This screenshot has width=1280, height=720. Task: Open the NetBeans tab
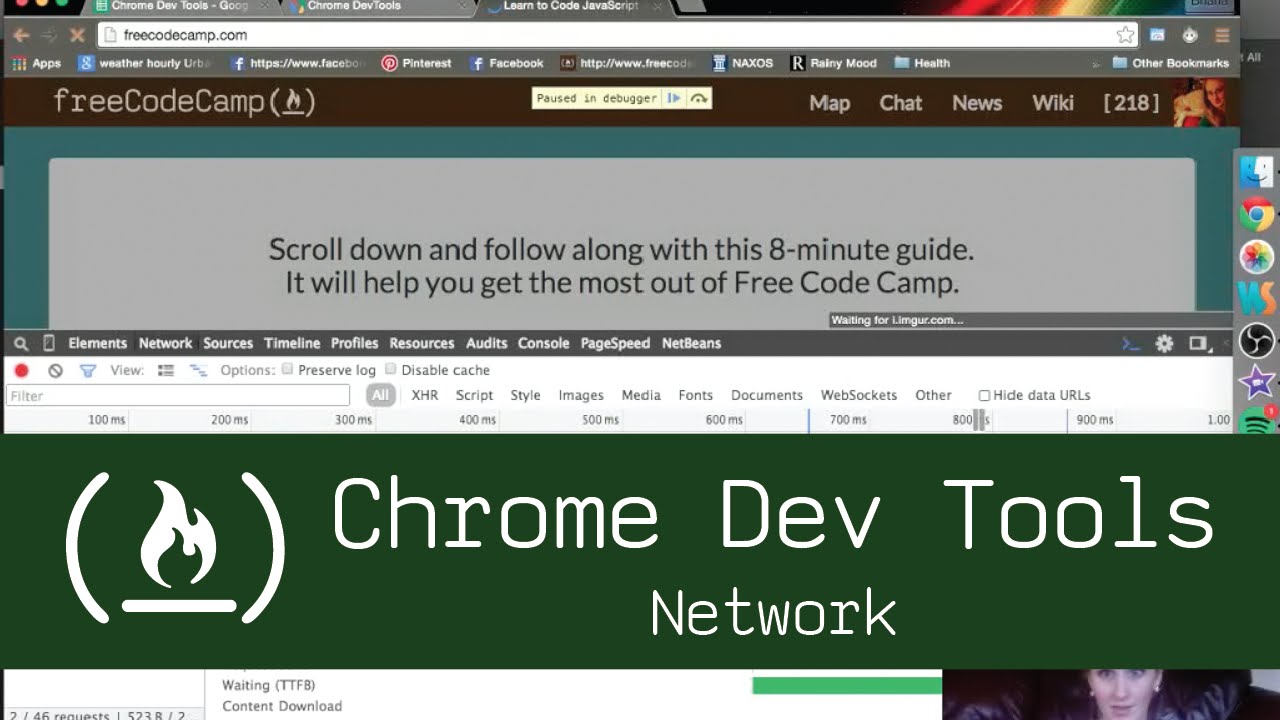[x=691, y=343]
